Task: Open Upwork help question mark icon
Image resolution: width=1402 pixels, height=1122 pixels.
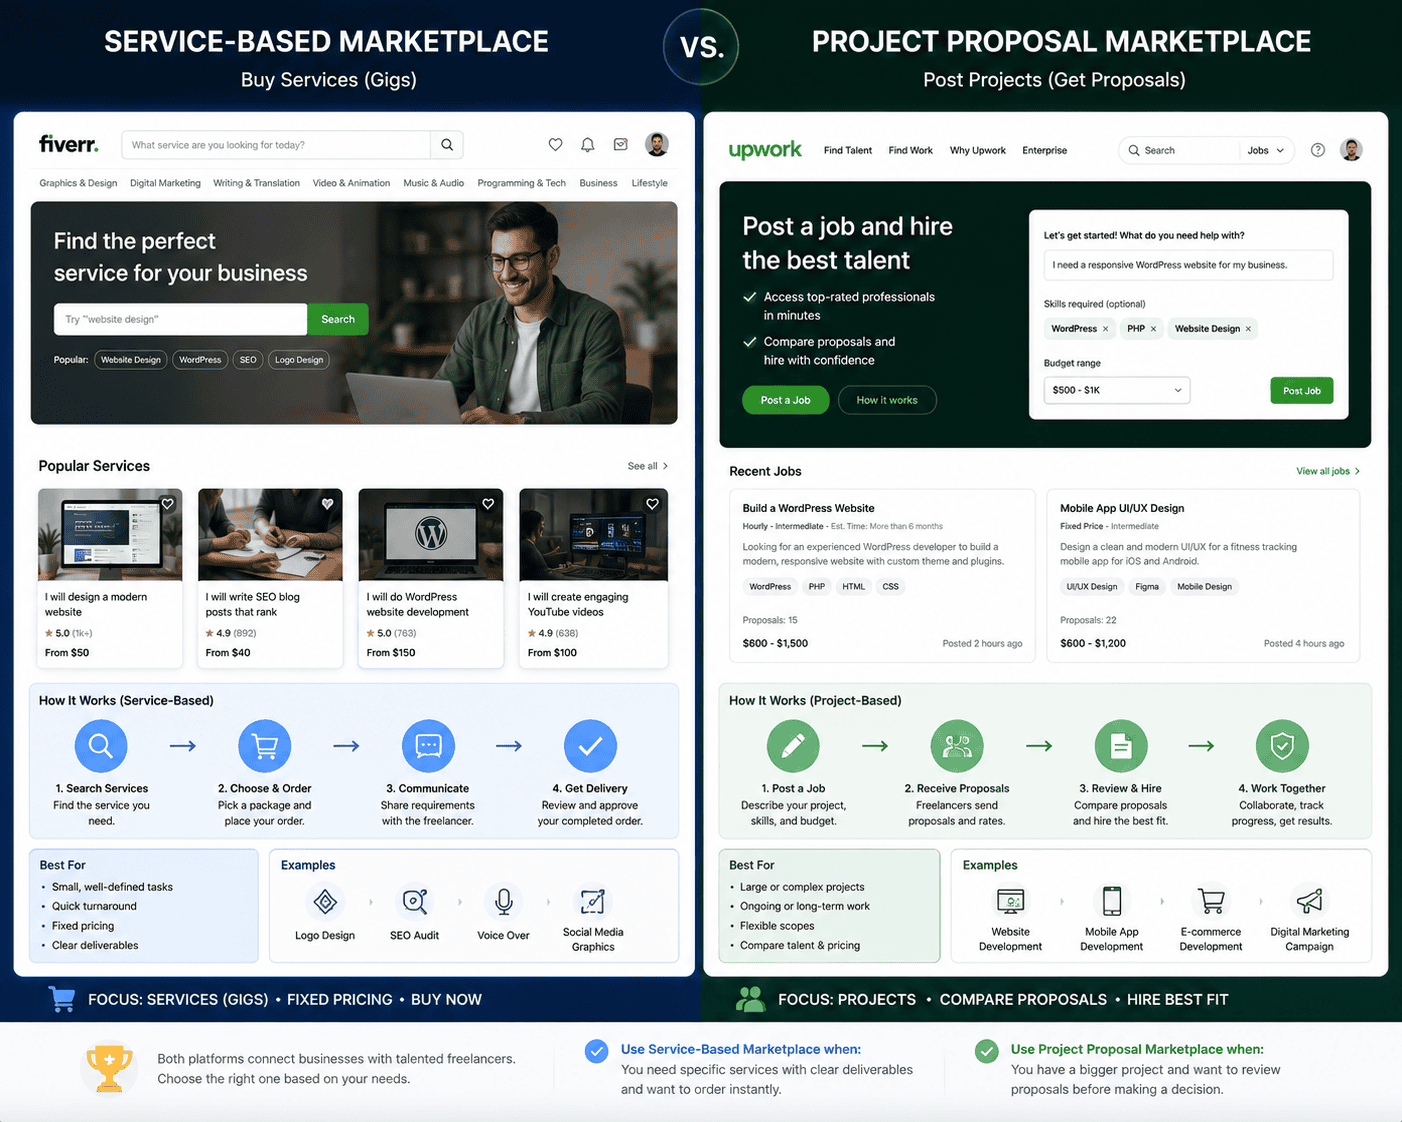Action: click(1318, 150)
